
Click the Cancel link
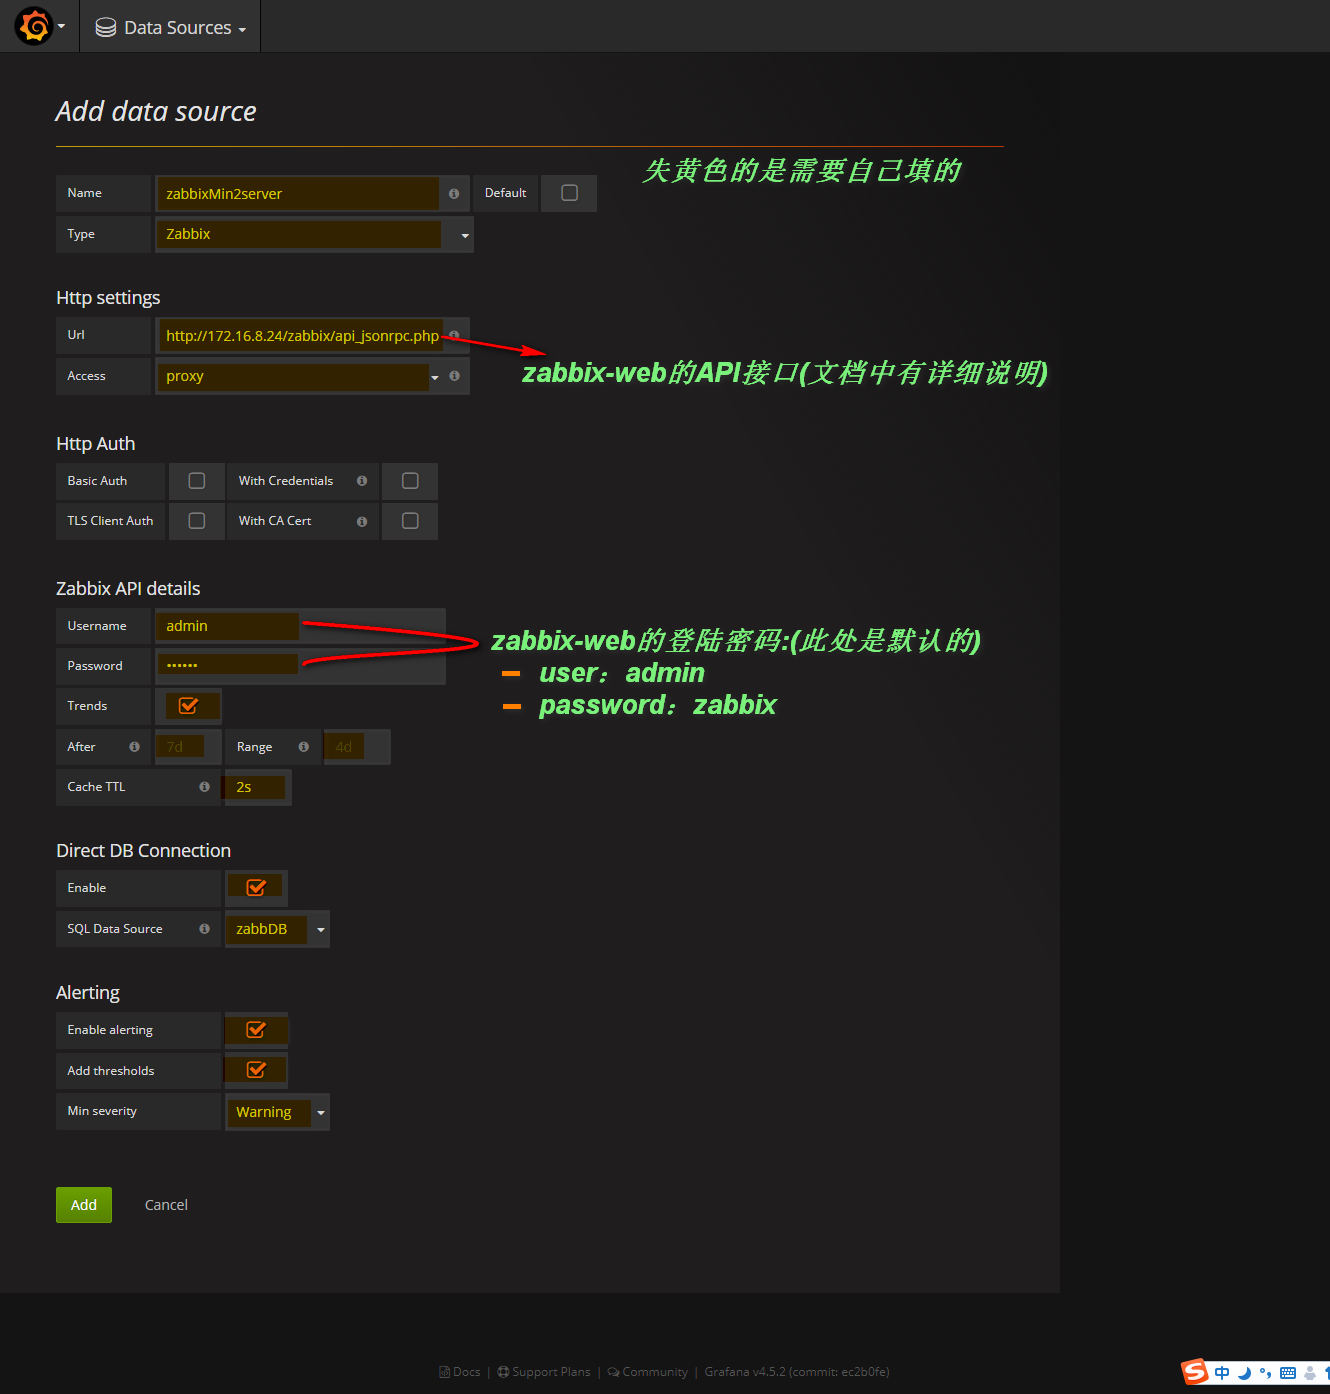tap(166, 1205)
